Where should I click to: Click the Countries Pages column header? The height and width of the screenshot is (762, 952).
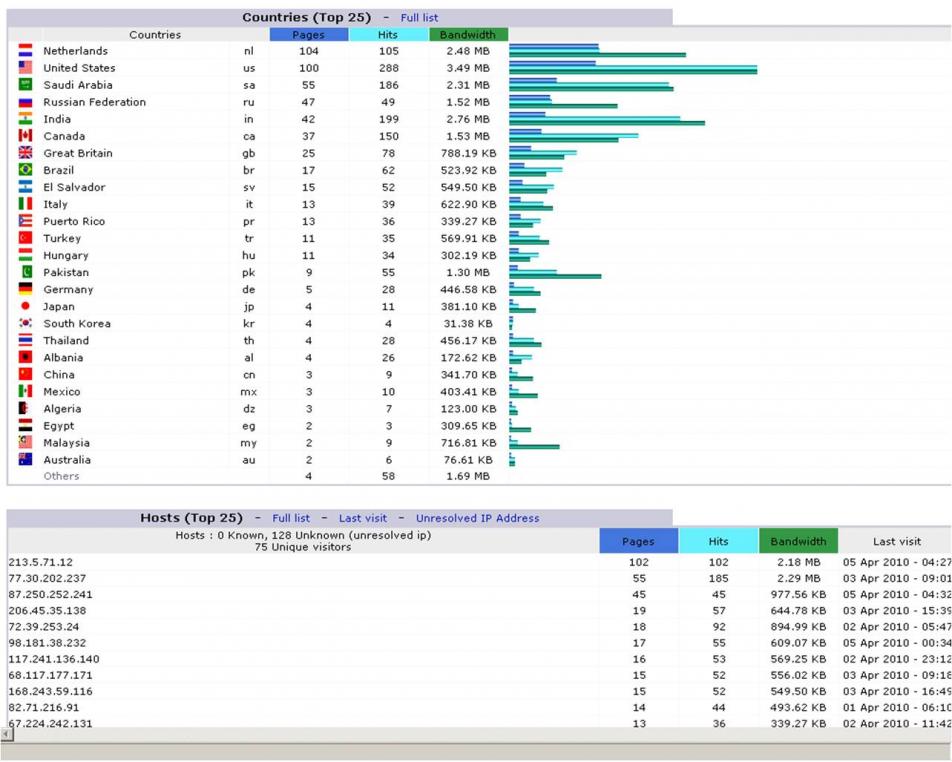(x=308, y=35)
